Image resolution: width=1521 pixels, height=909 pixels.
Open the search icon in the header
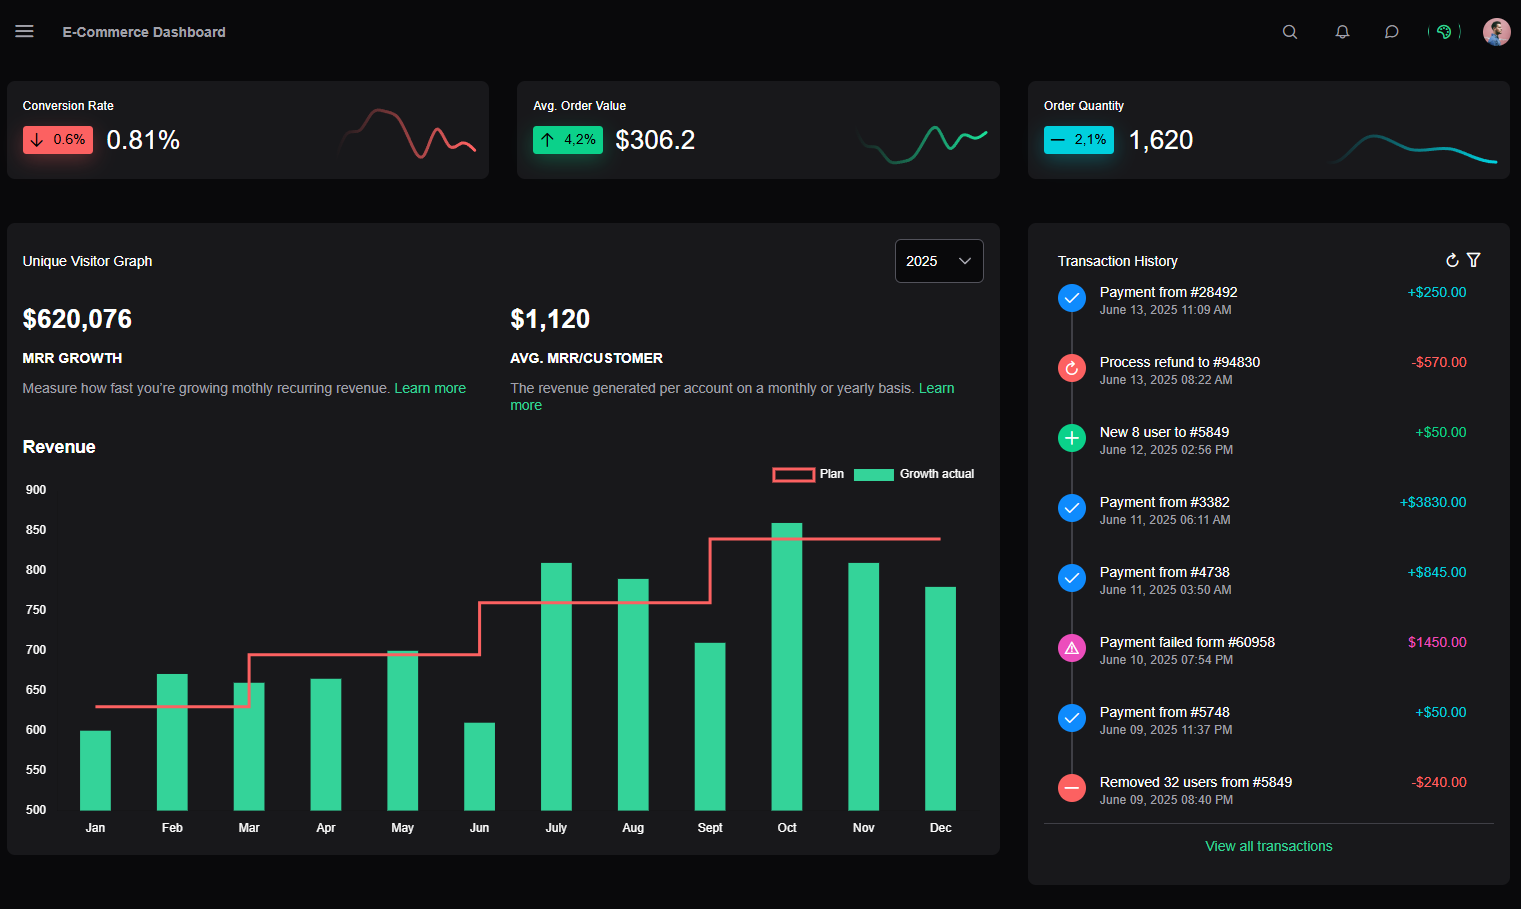point(1289,31)
